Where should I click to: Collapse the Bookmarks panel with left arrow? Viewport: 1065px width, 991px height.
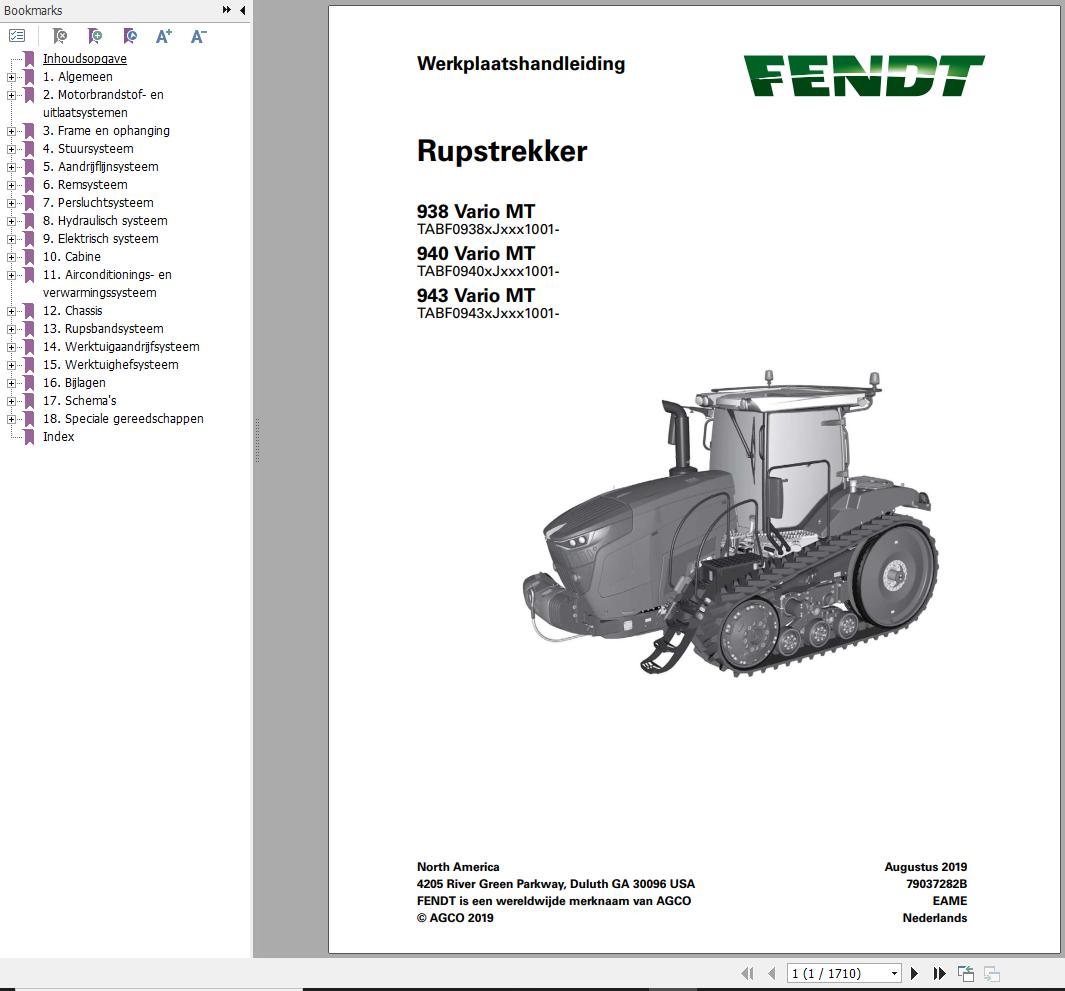(242, 10)
